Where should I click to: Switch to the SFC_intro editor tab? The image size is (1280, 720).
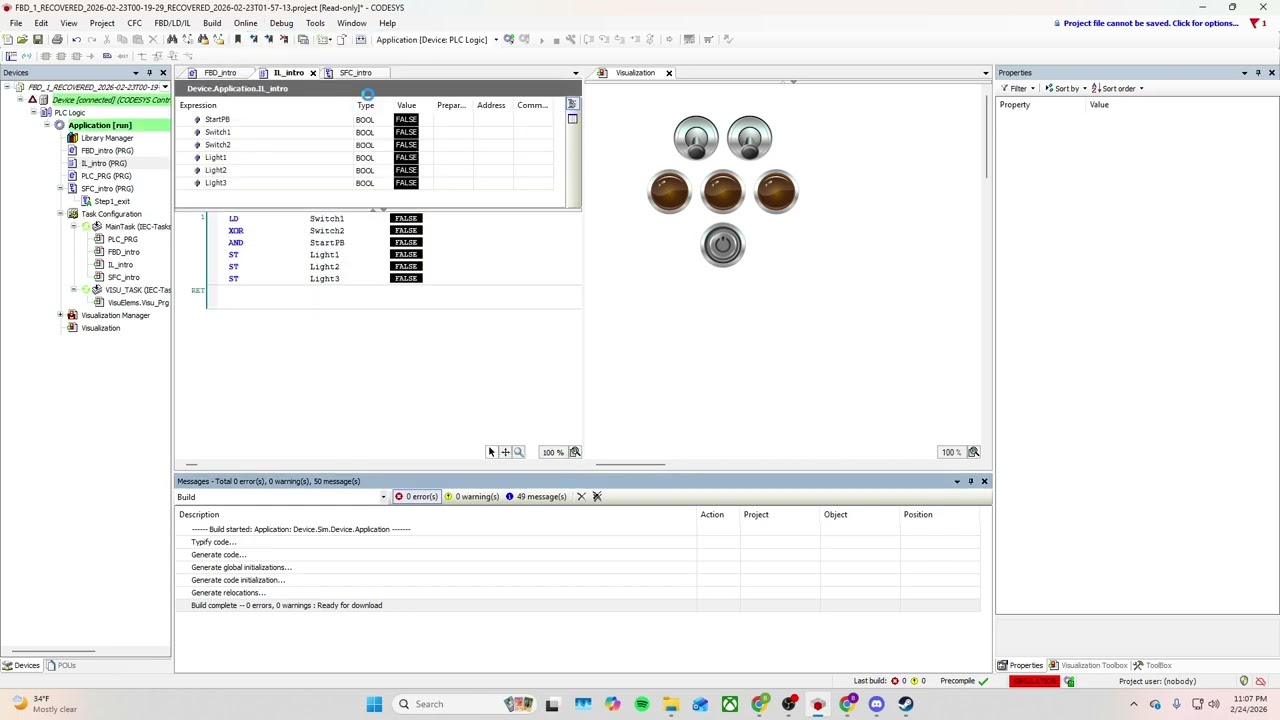[355, 73]
